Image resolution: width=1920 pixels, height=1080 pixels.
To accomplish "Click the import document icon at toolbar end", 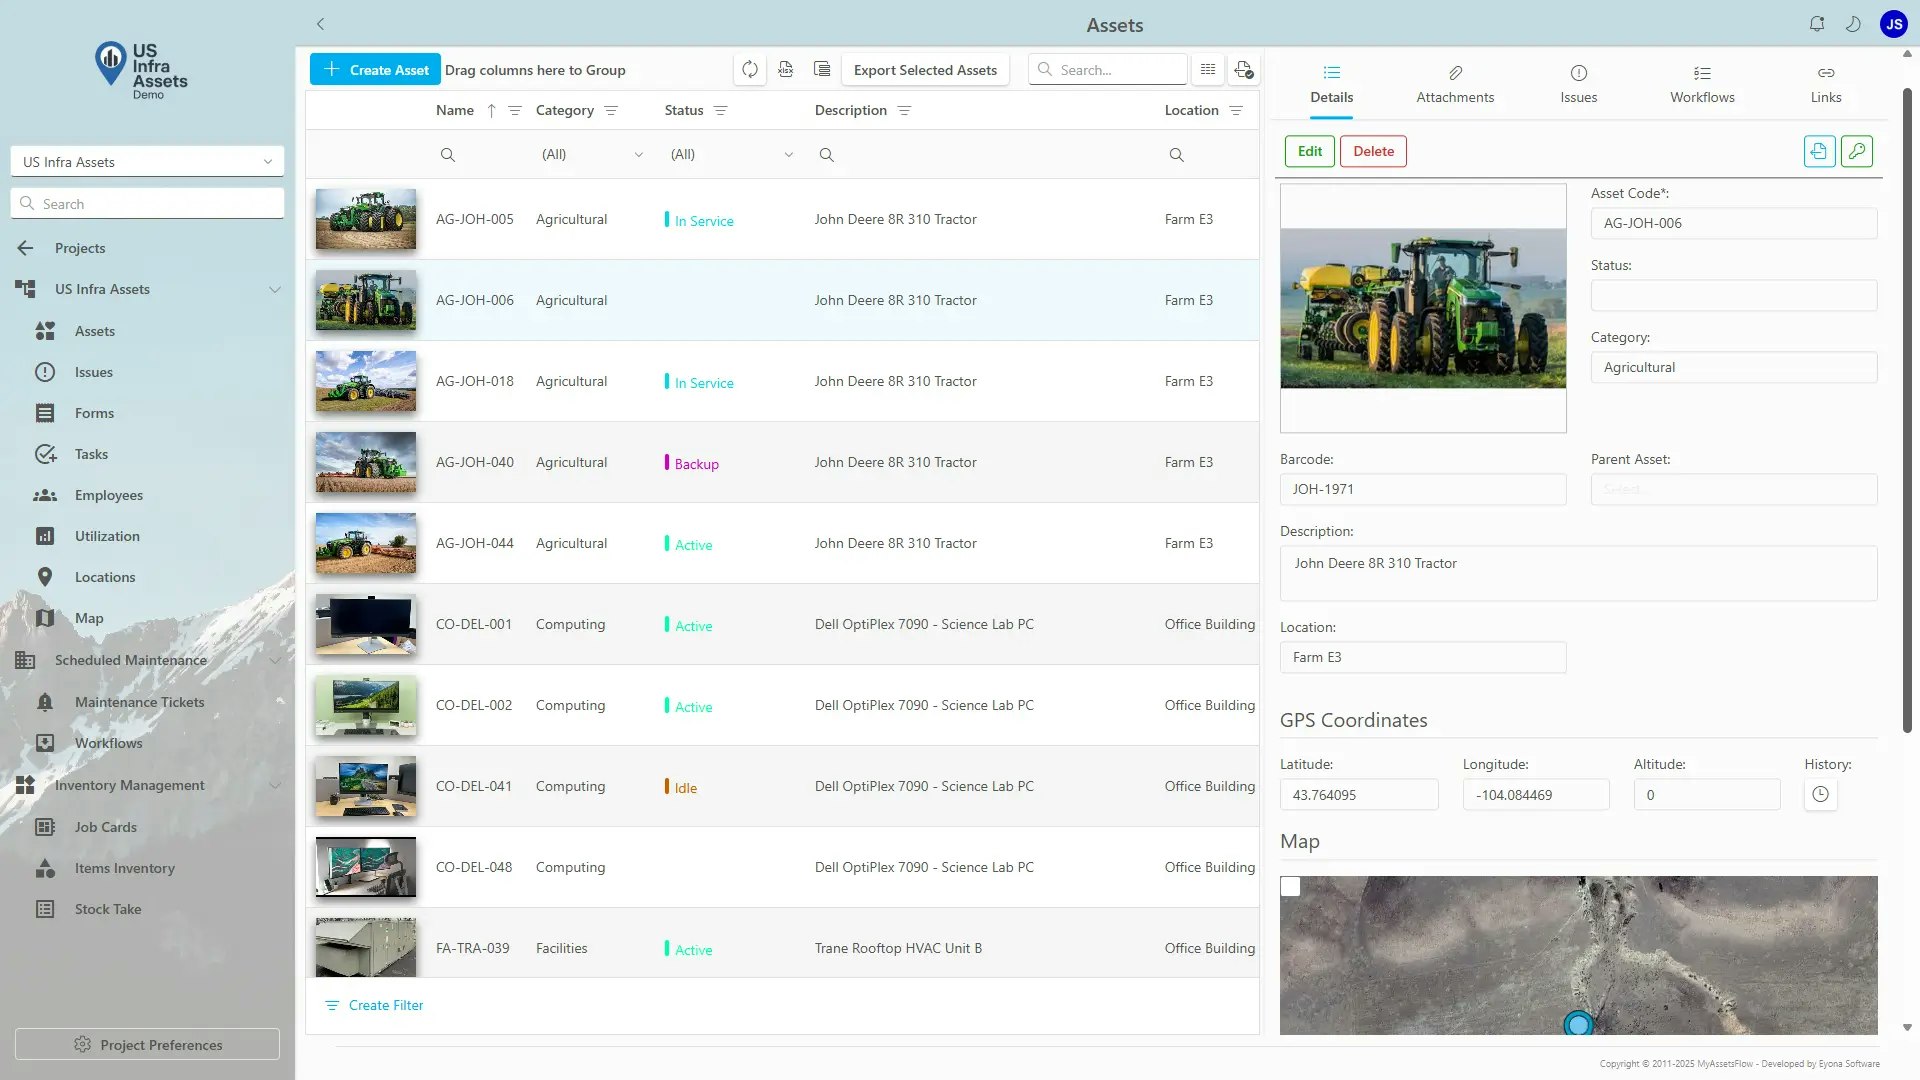I will point(1243,70).
